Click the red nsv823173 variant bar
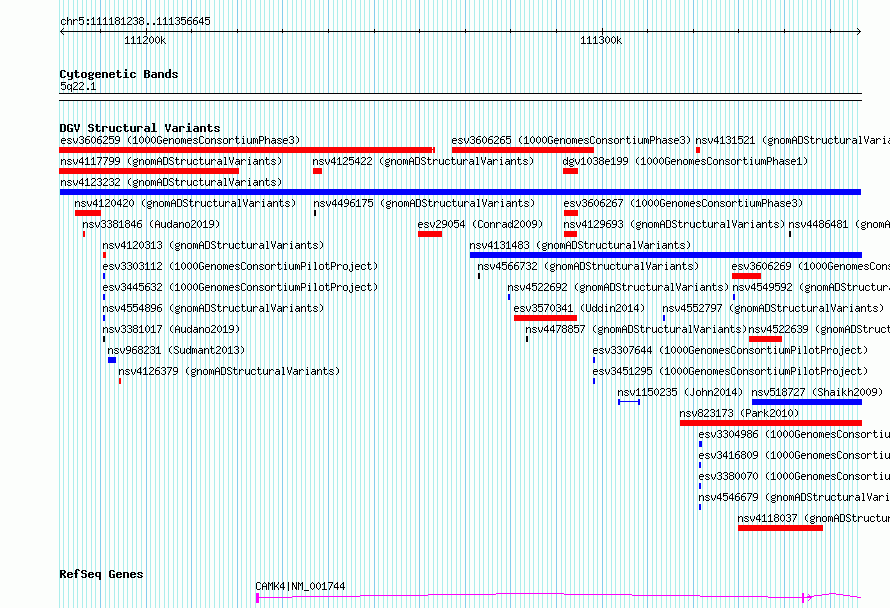This screenshot has width=890, height=608. click(771, 423)
